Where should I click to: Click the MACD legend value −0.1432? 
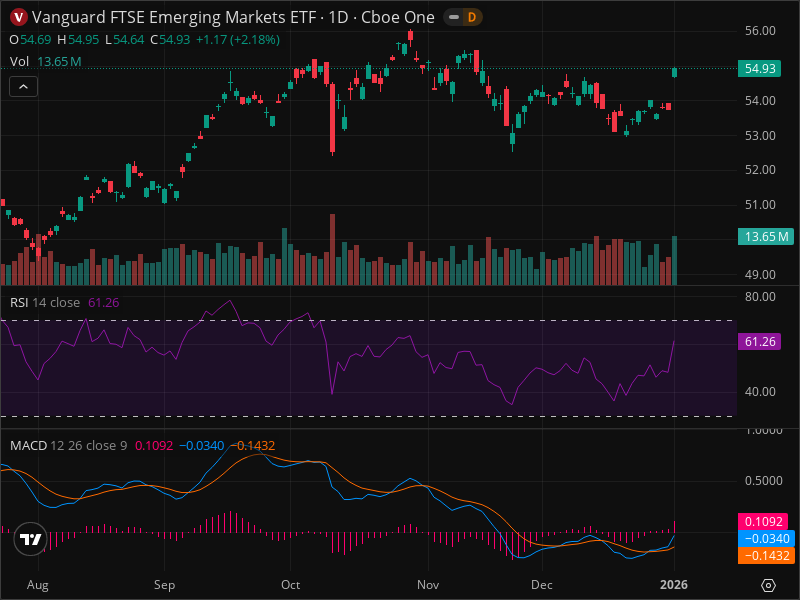point(253,445)
